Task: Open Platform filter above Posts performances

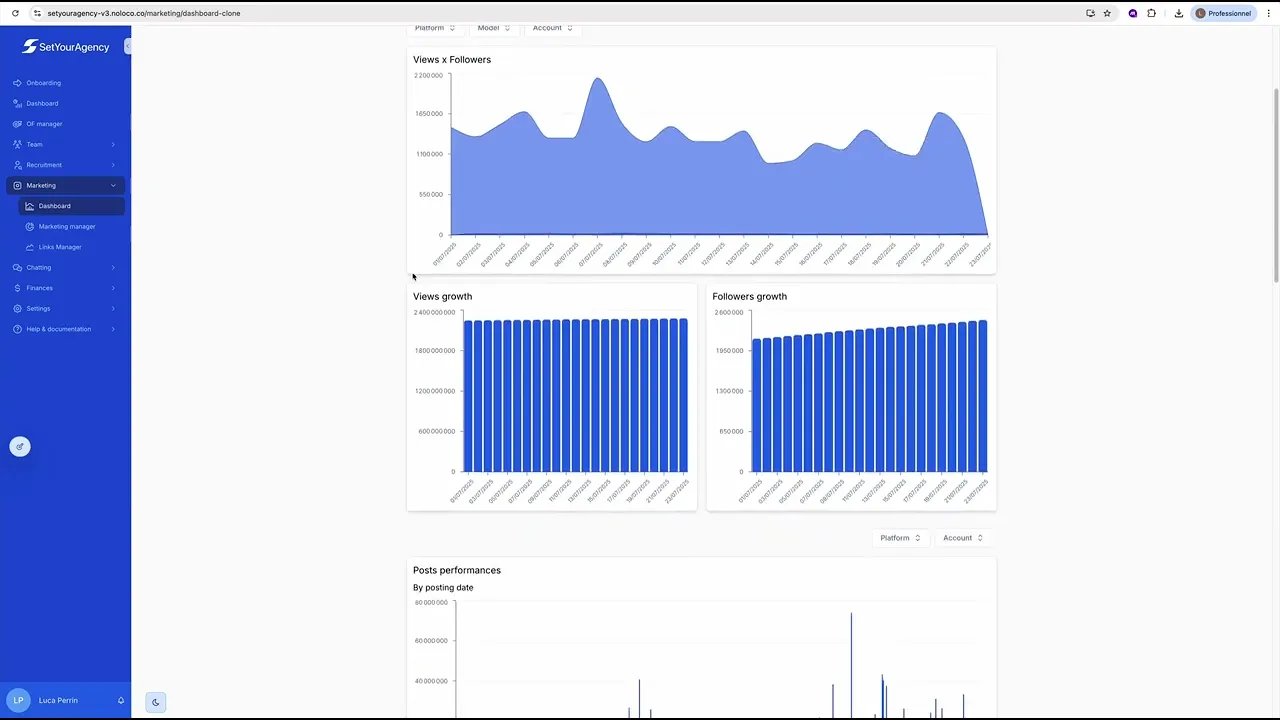Action: 900,538
